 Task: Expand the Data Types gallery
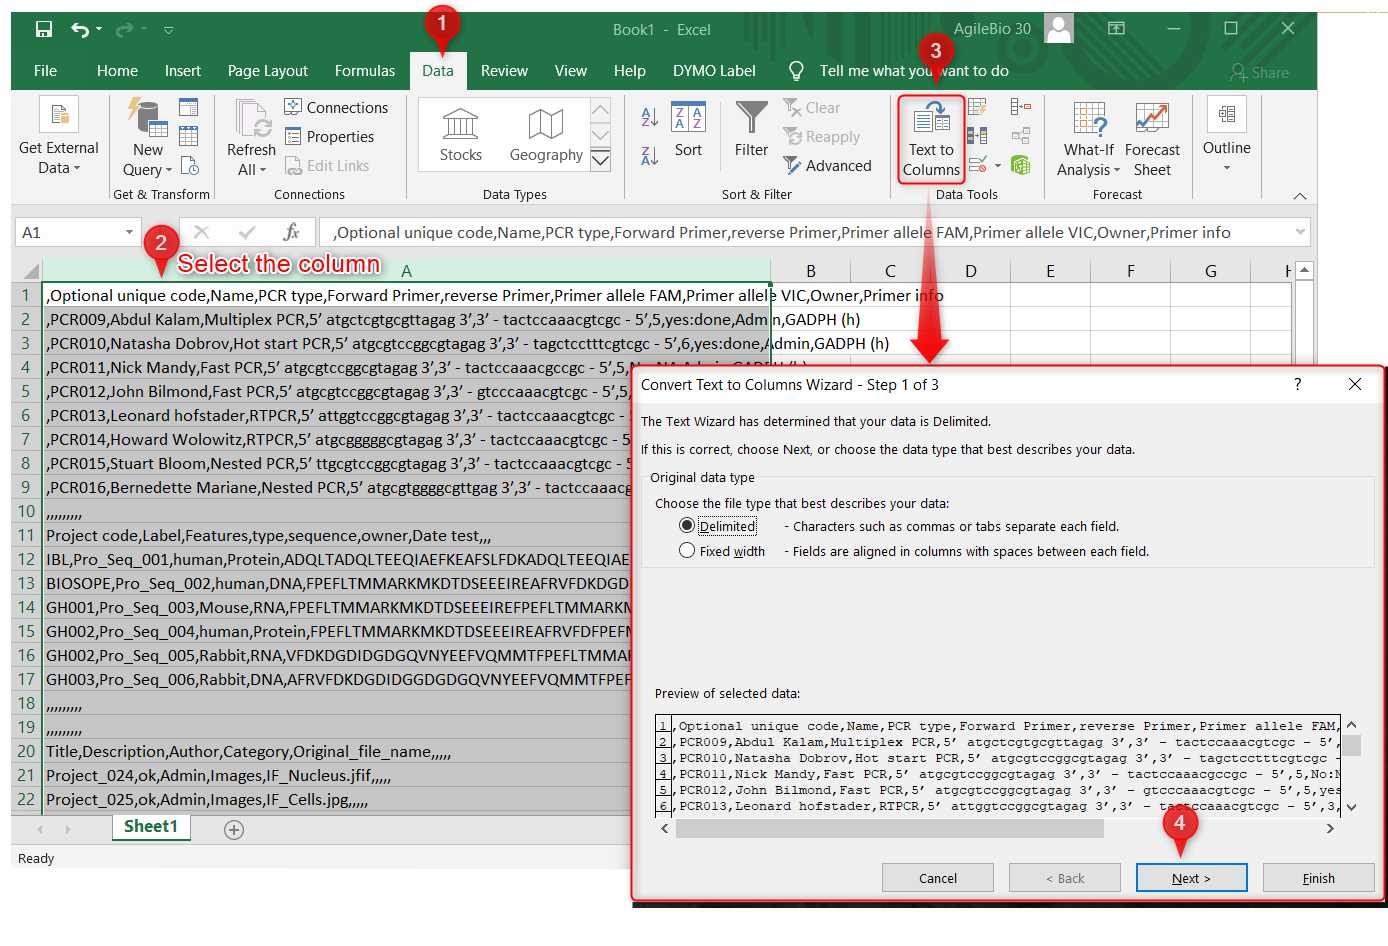(601, 160)
